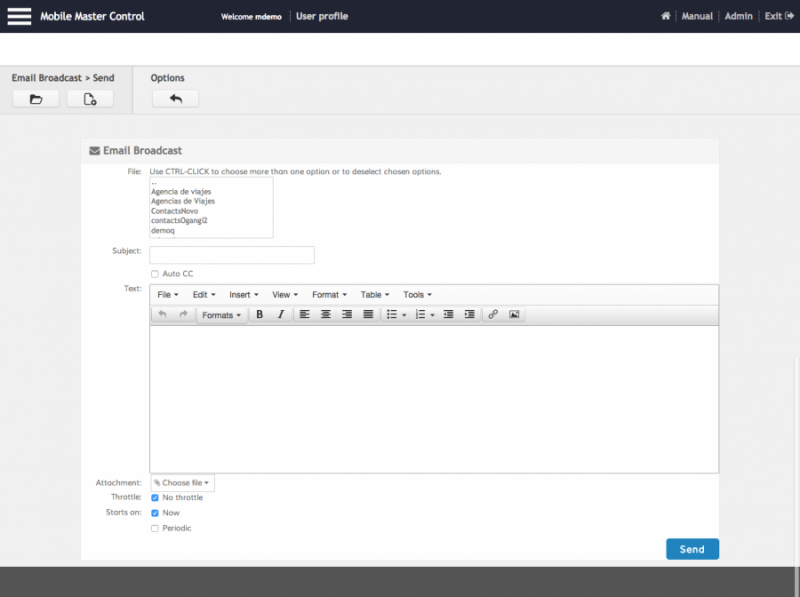Click into the Subject input field

tap(232, 255)
